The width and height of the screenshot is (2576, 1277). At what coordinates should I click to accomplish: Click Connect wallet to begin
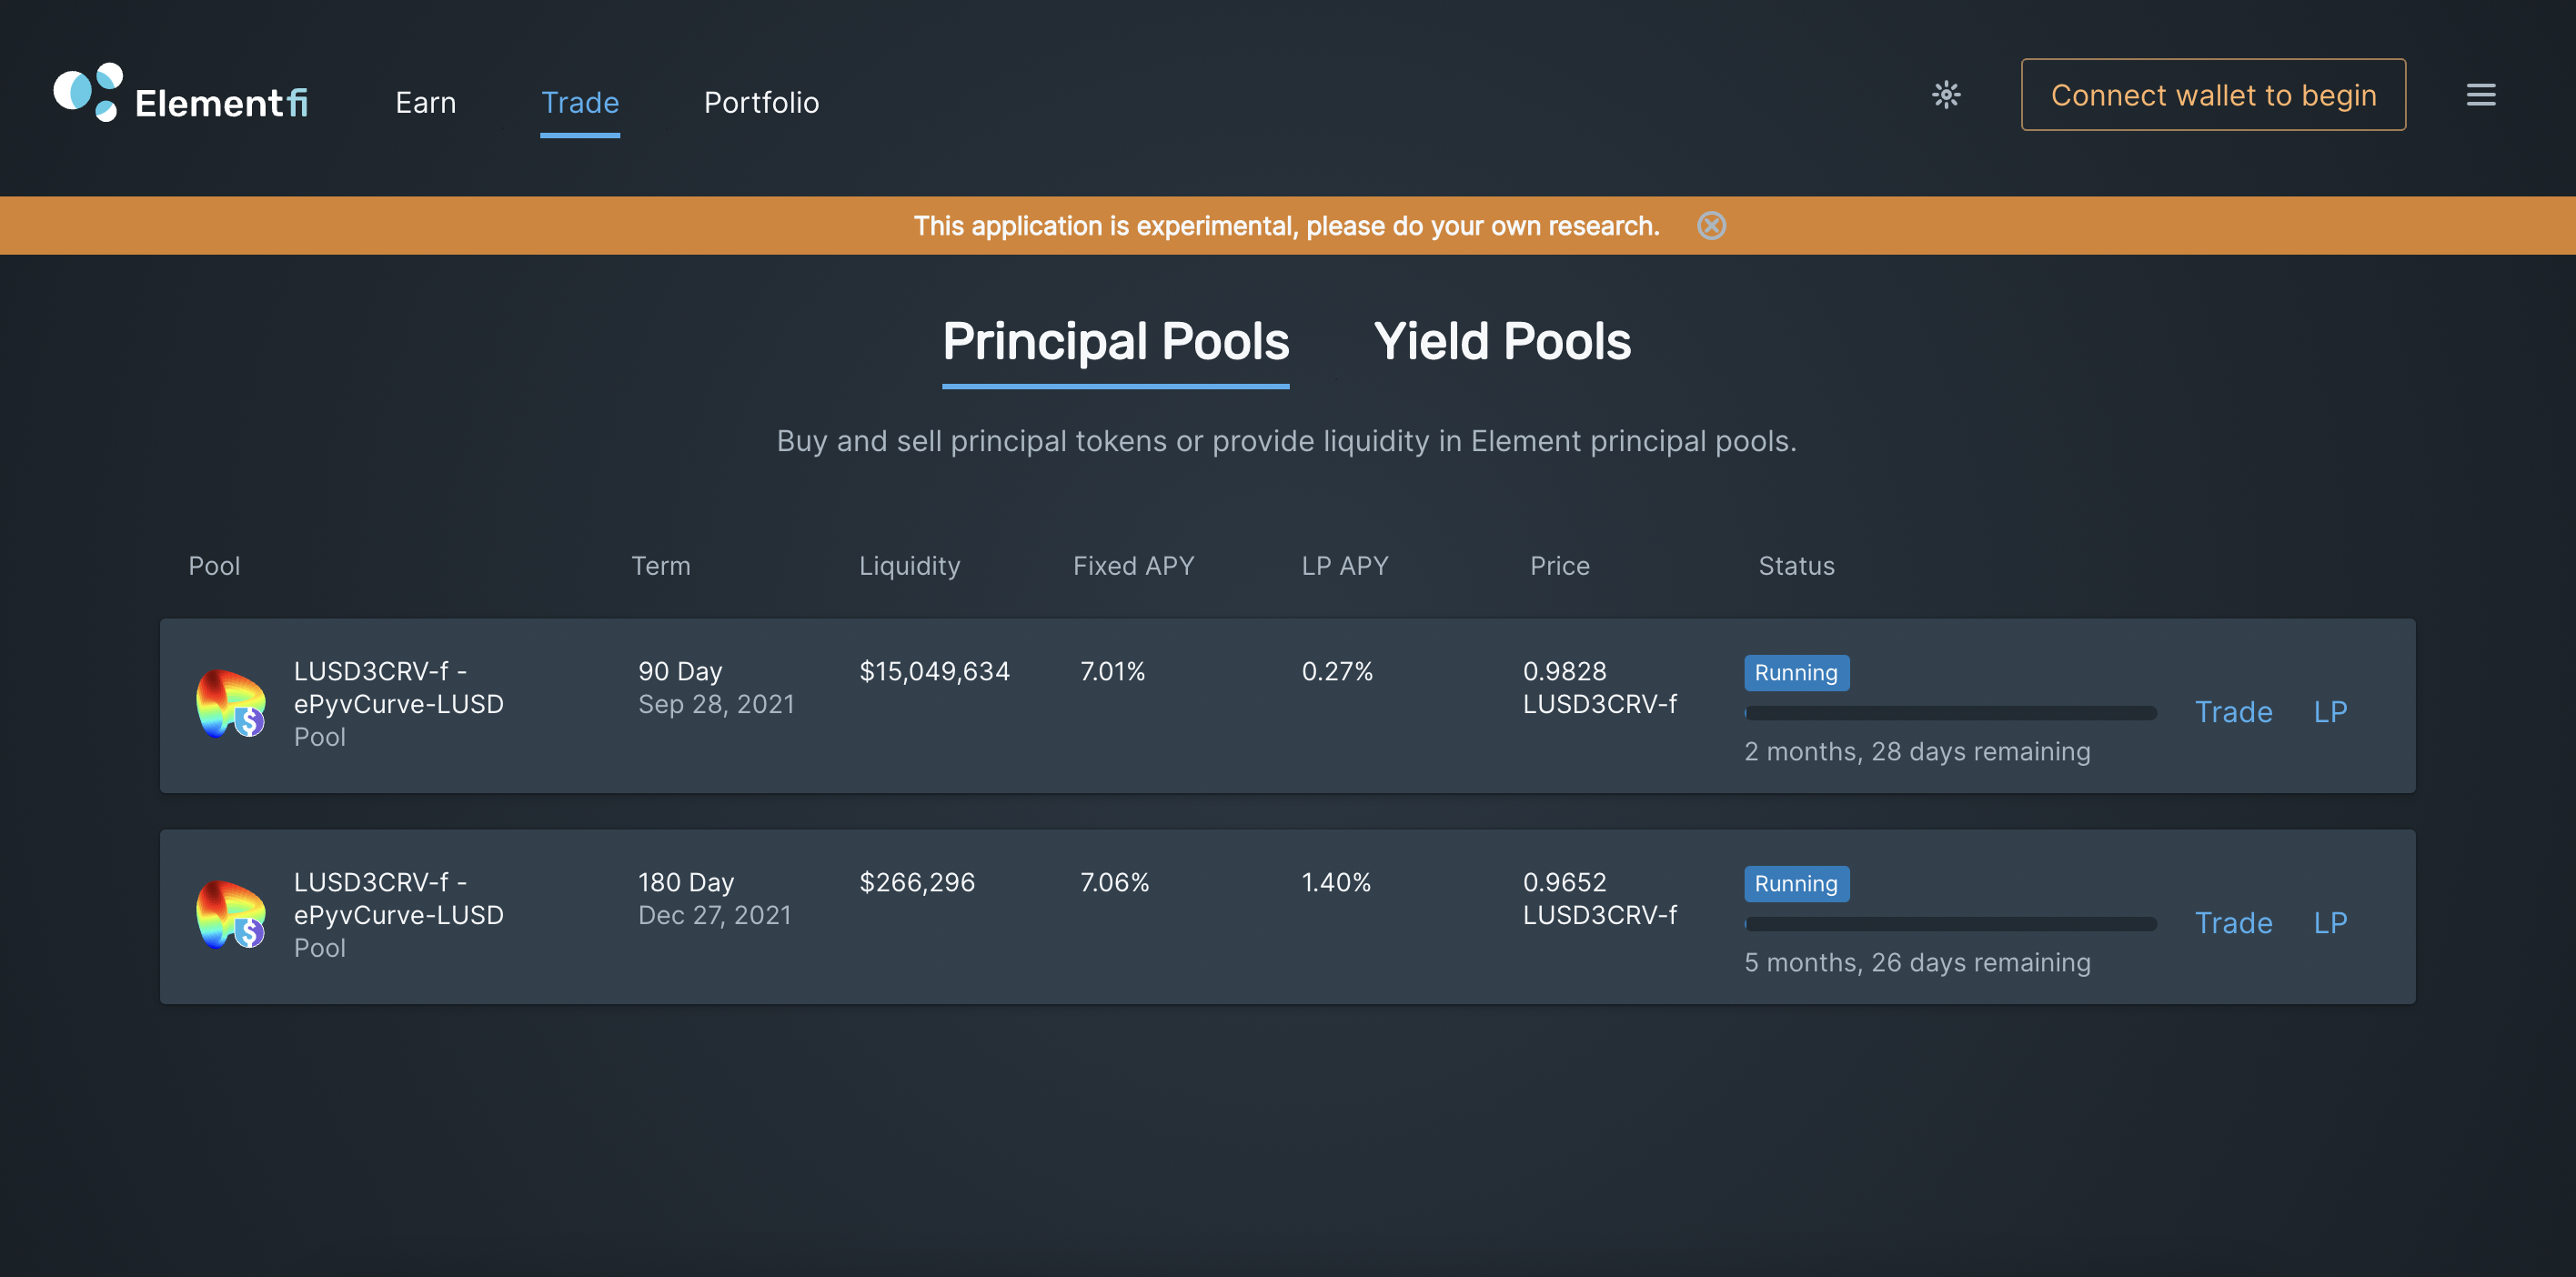(x=2213, y=94)
